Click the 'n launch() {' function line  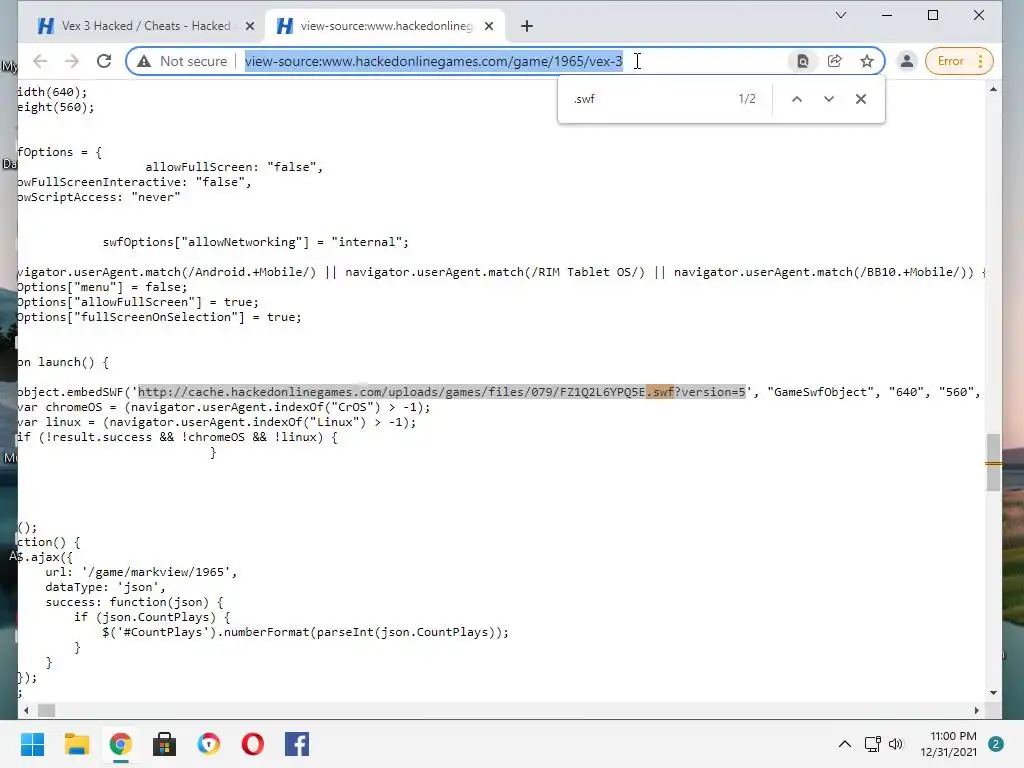pos(63,362)
